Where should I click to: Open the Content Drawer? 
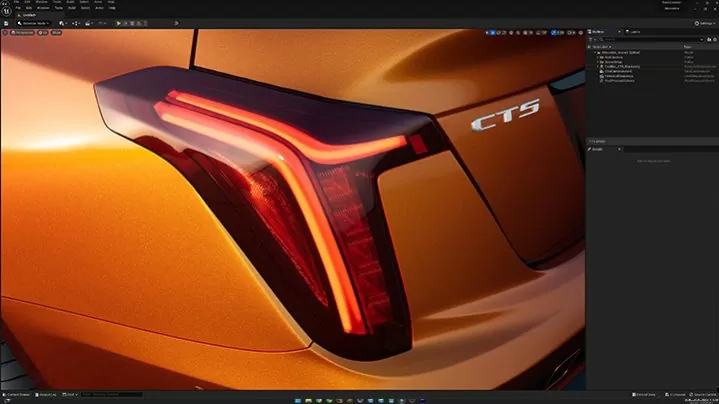[18, 395]
